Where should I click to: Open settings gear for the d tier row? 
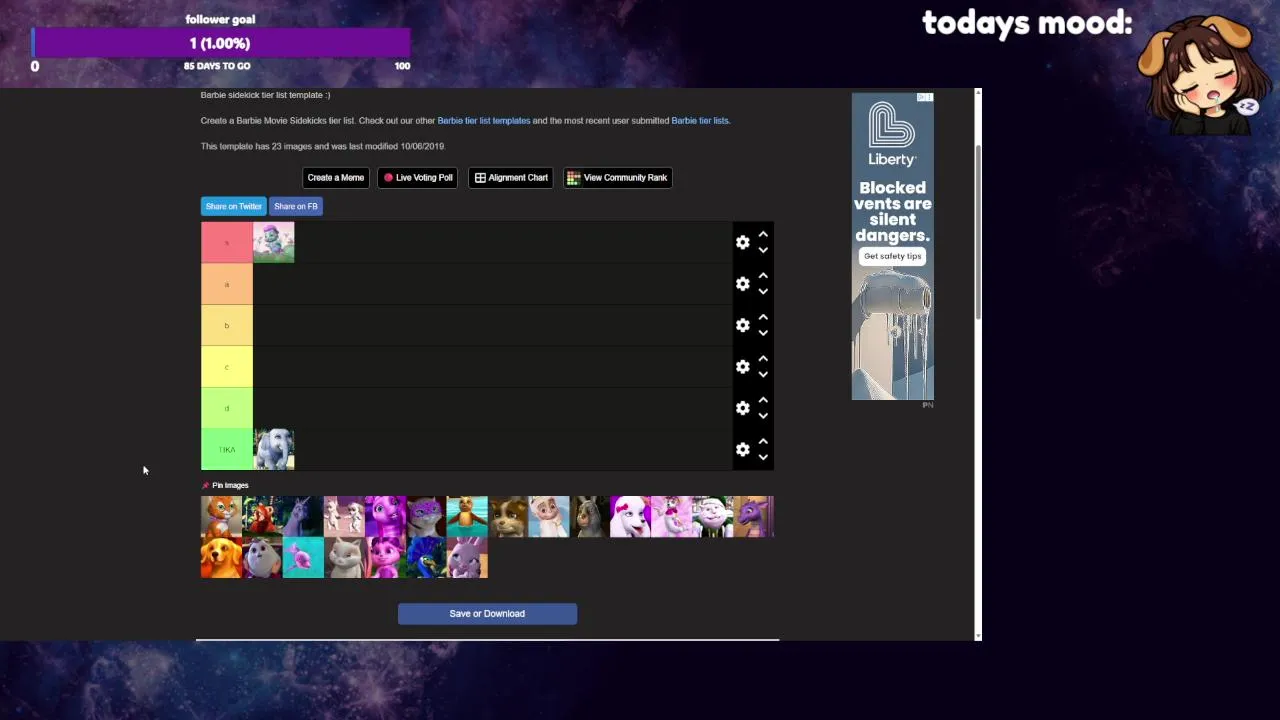pyautogui.click(x=742, y=408)
